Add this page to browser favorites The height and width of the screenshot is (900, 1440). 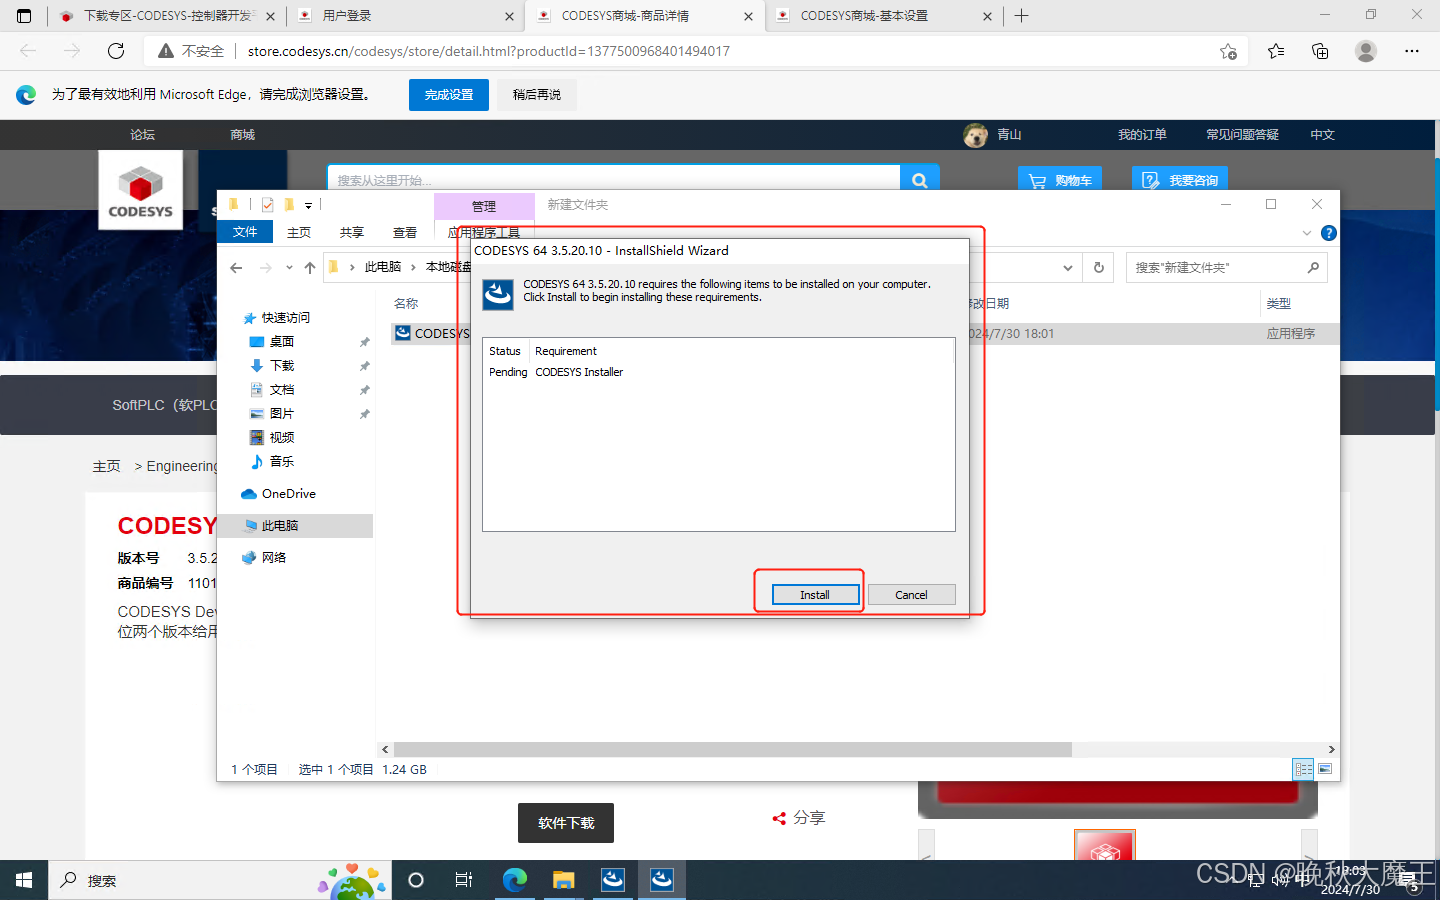click(x=1228, y=51)
